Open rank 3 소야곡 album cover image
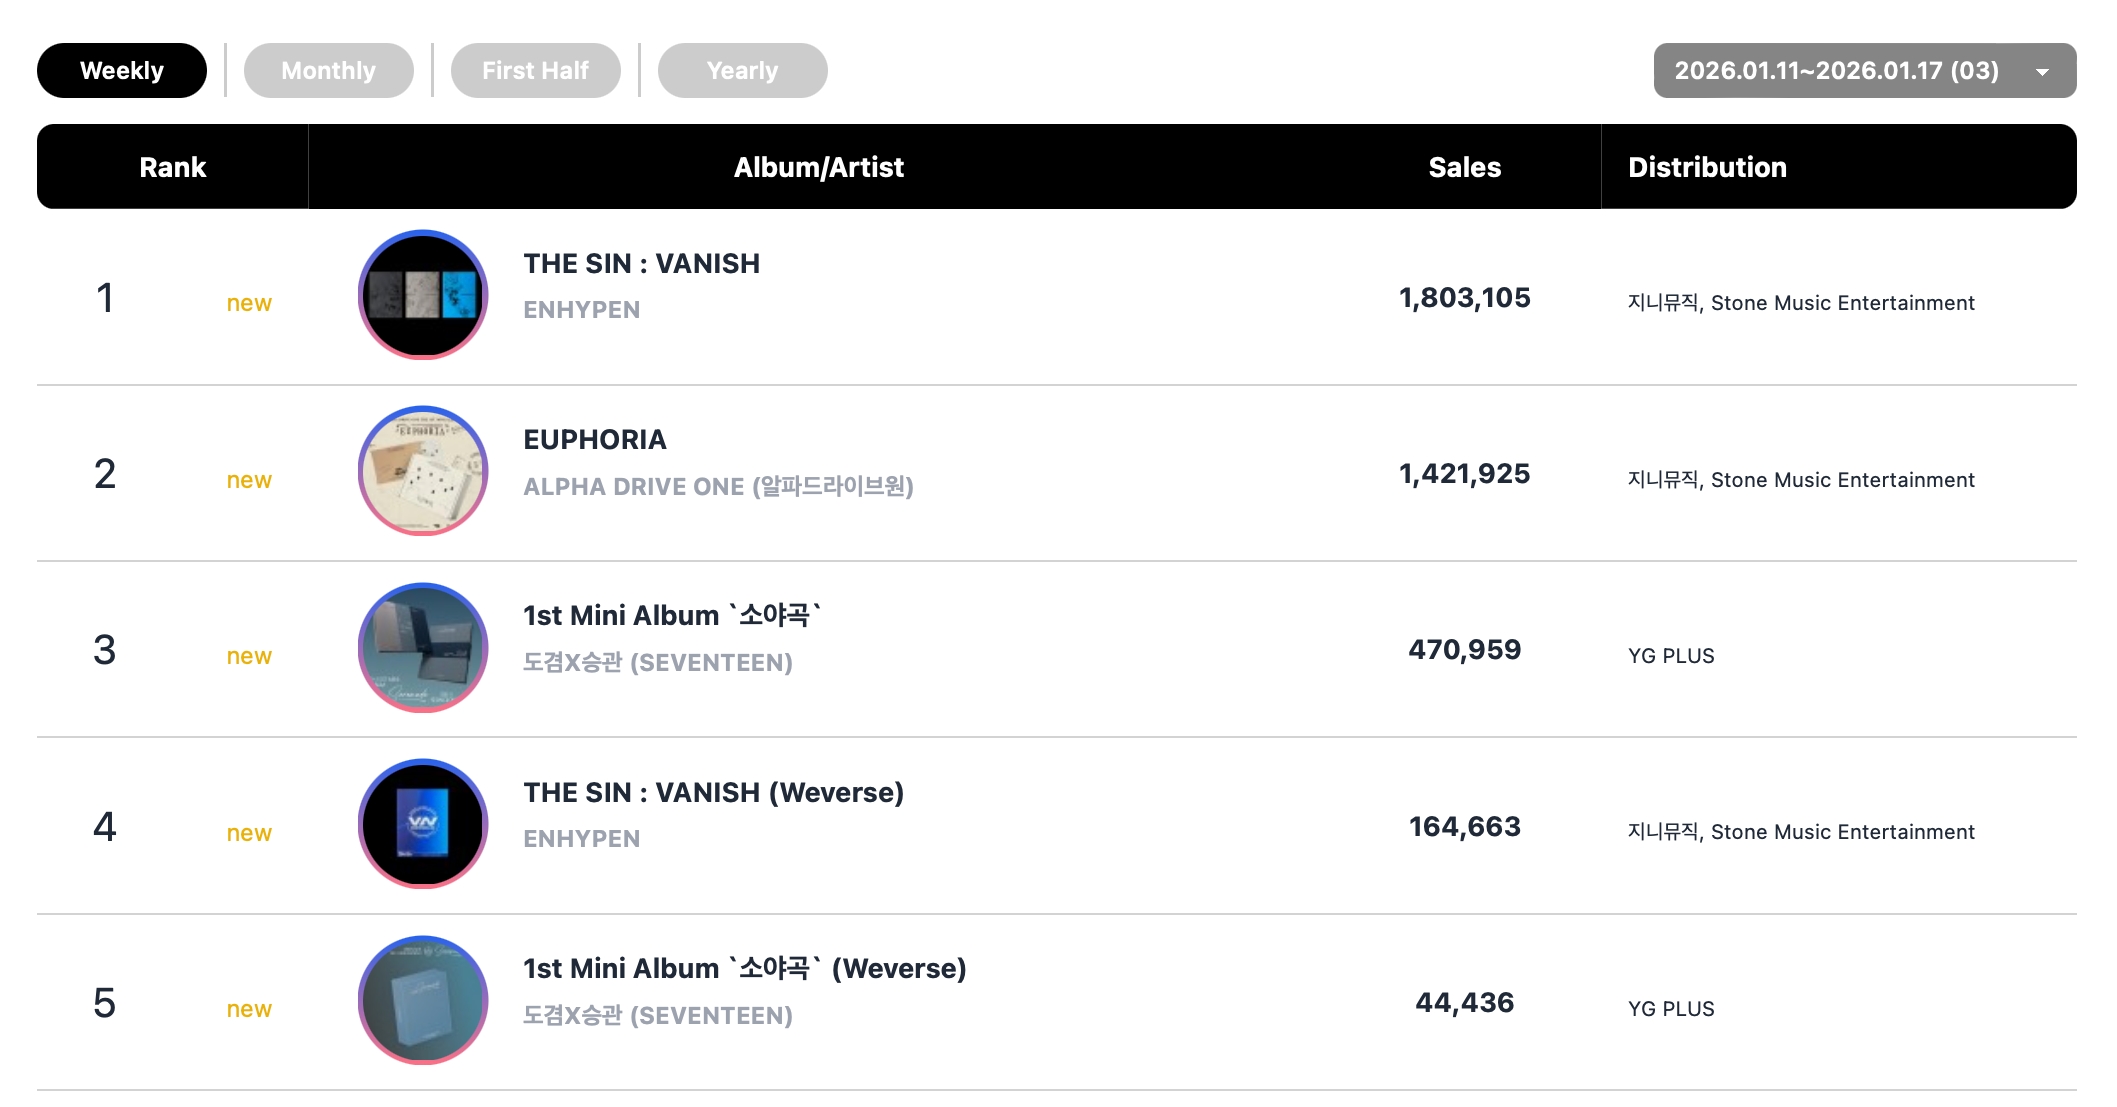This screenshot has height=1107, width=2117. click(423, 648)
